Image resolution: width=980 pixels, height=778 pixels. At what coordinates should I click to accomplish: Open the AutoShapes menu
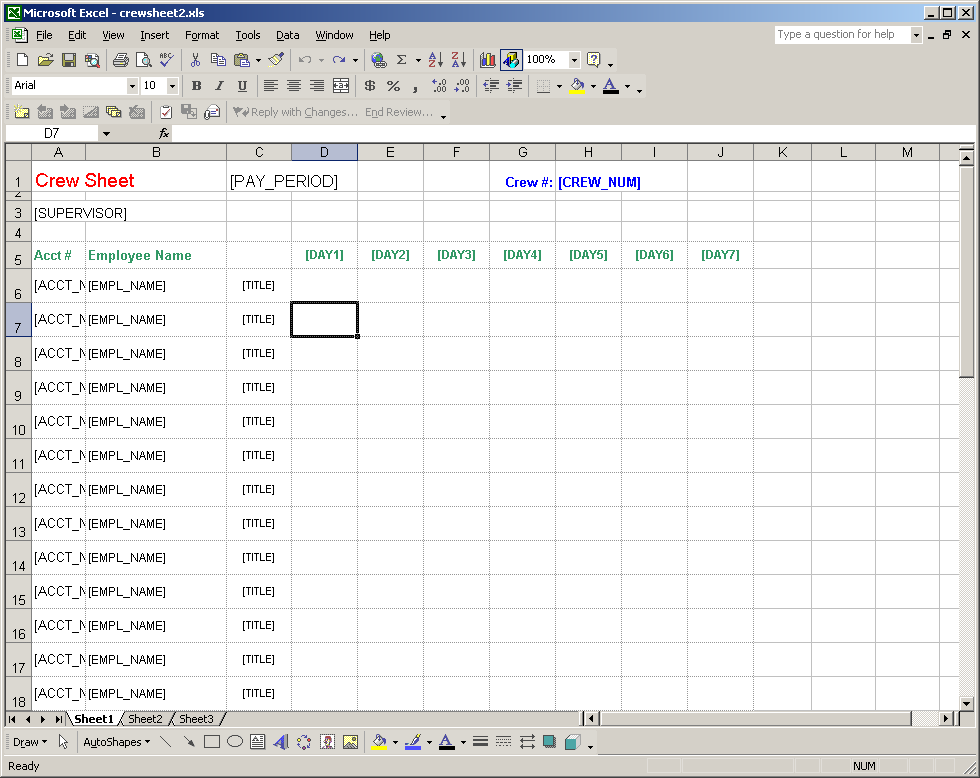click(113, 740)
